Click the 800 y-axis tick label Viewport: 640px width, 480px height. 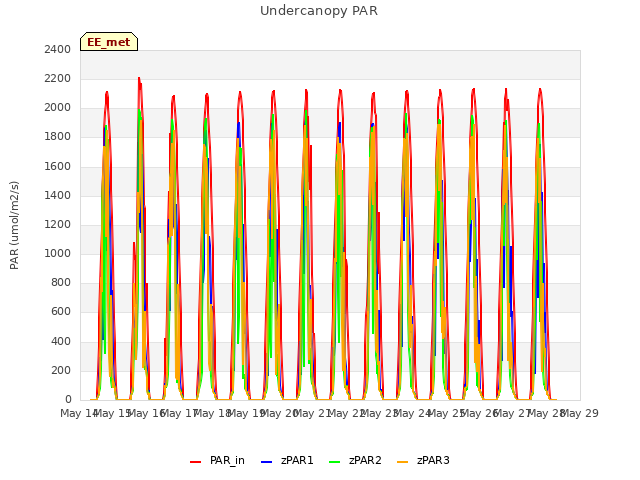pyautogui.click(x=61, y=283)
